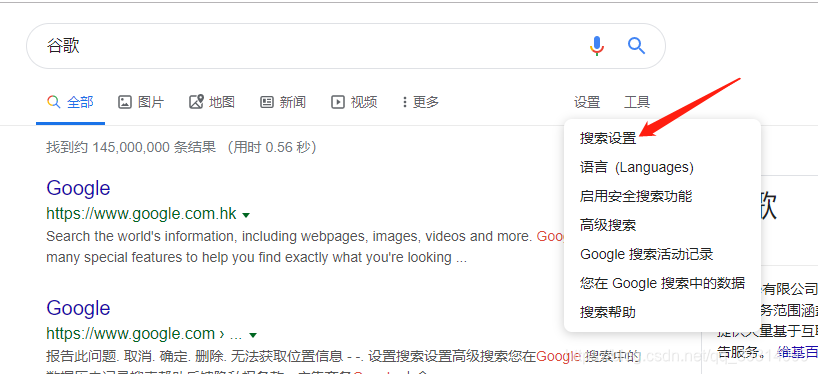Click the 全部 tab's colored magnifier icon

point(54,102)
